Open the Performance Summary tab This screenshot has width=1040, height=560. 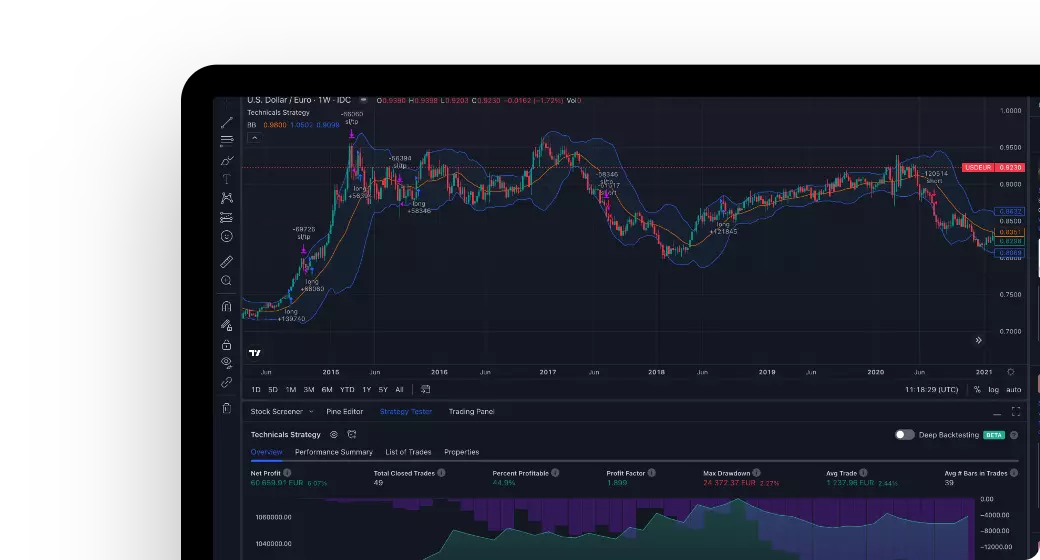coord(333,452)
